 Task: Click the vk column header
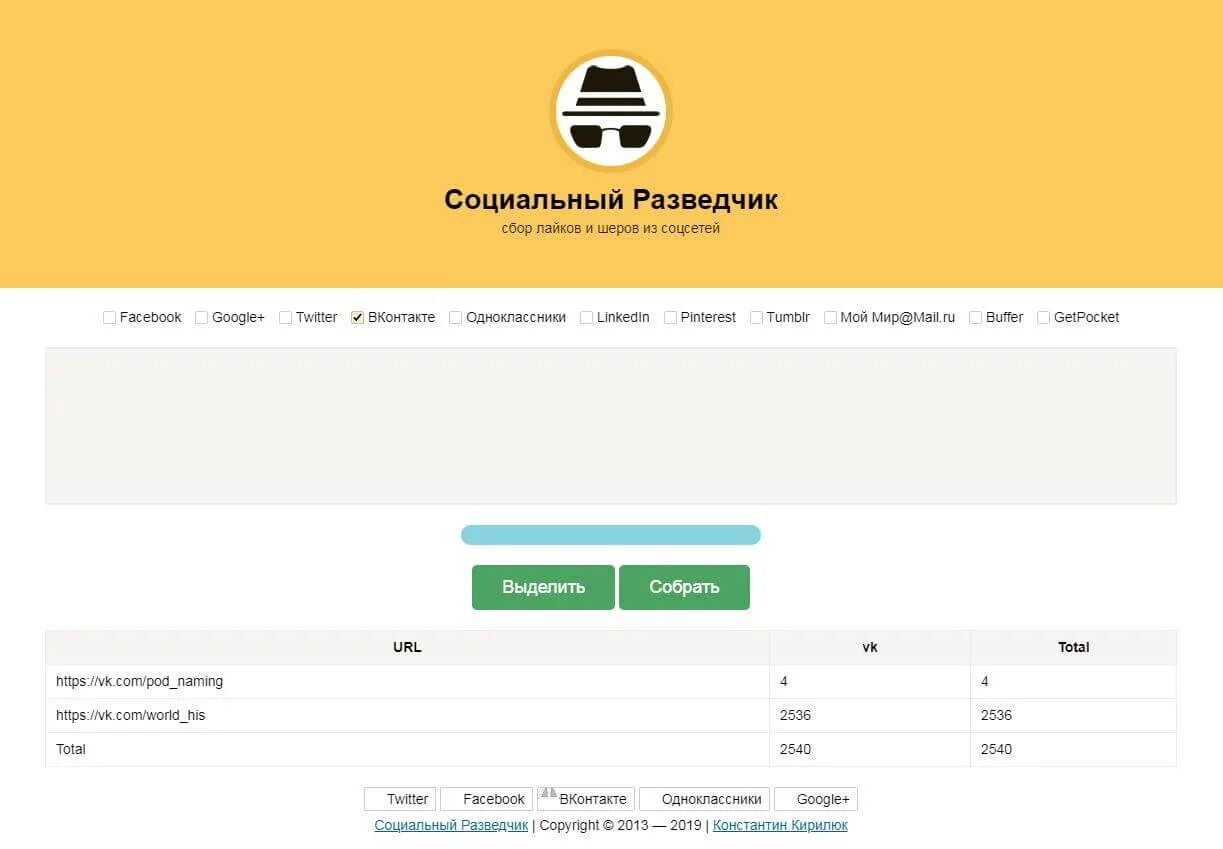pyautogui.click(x=869, y=647)
